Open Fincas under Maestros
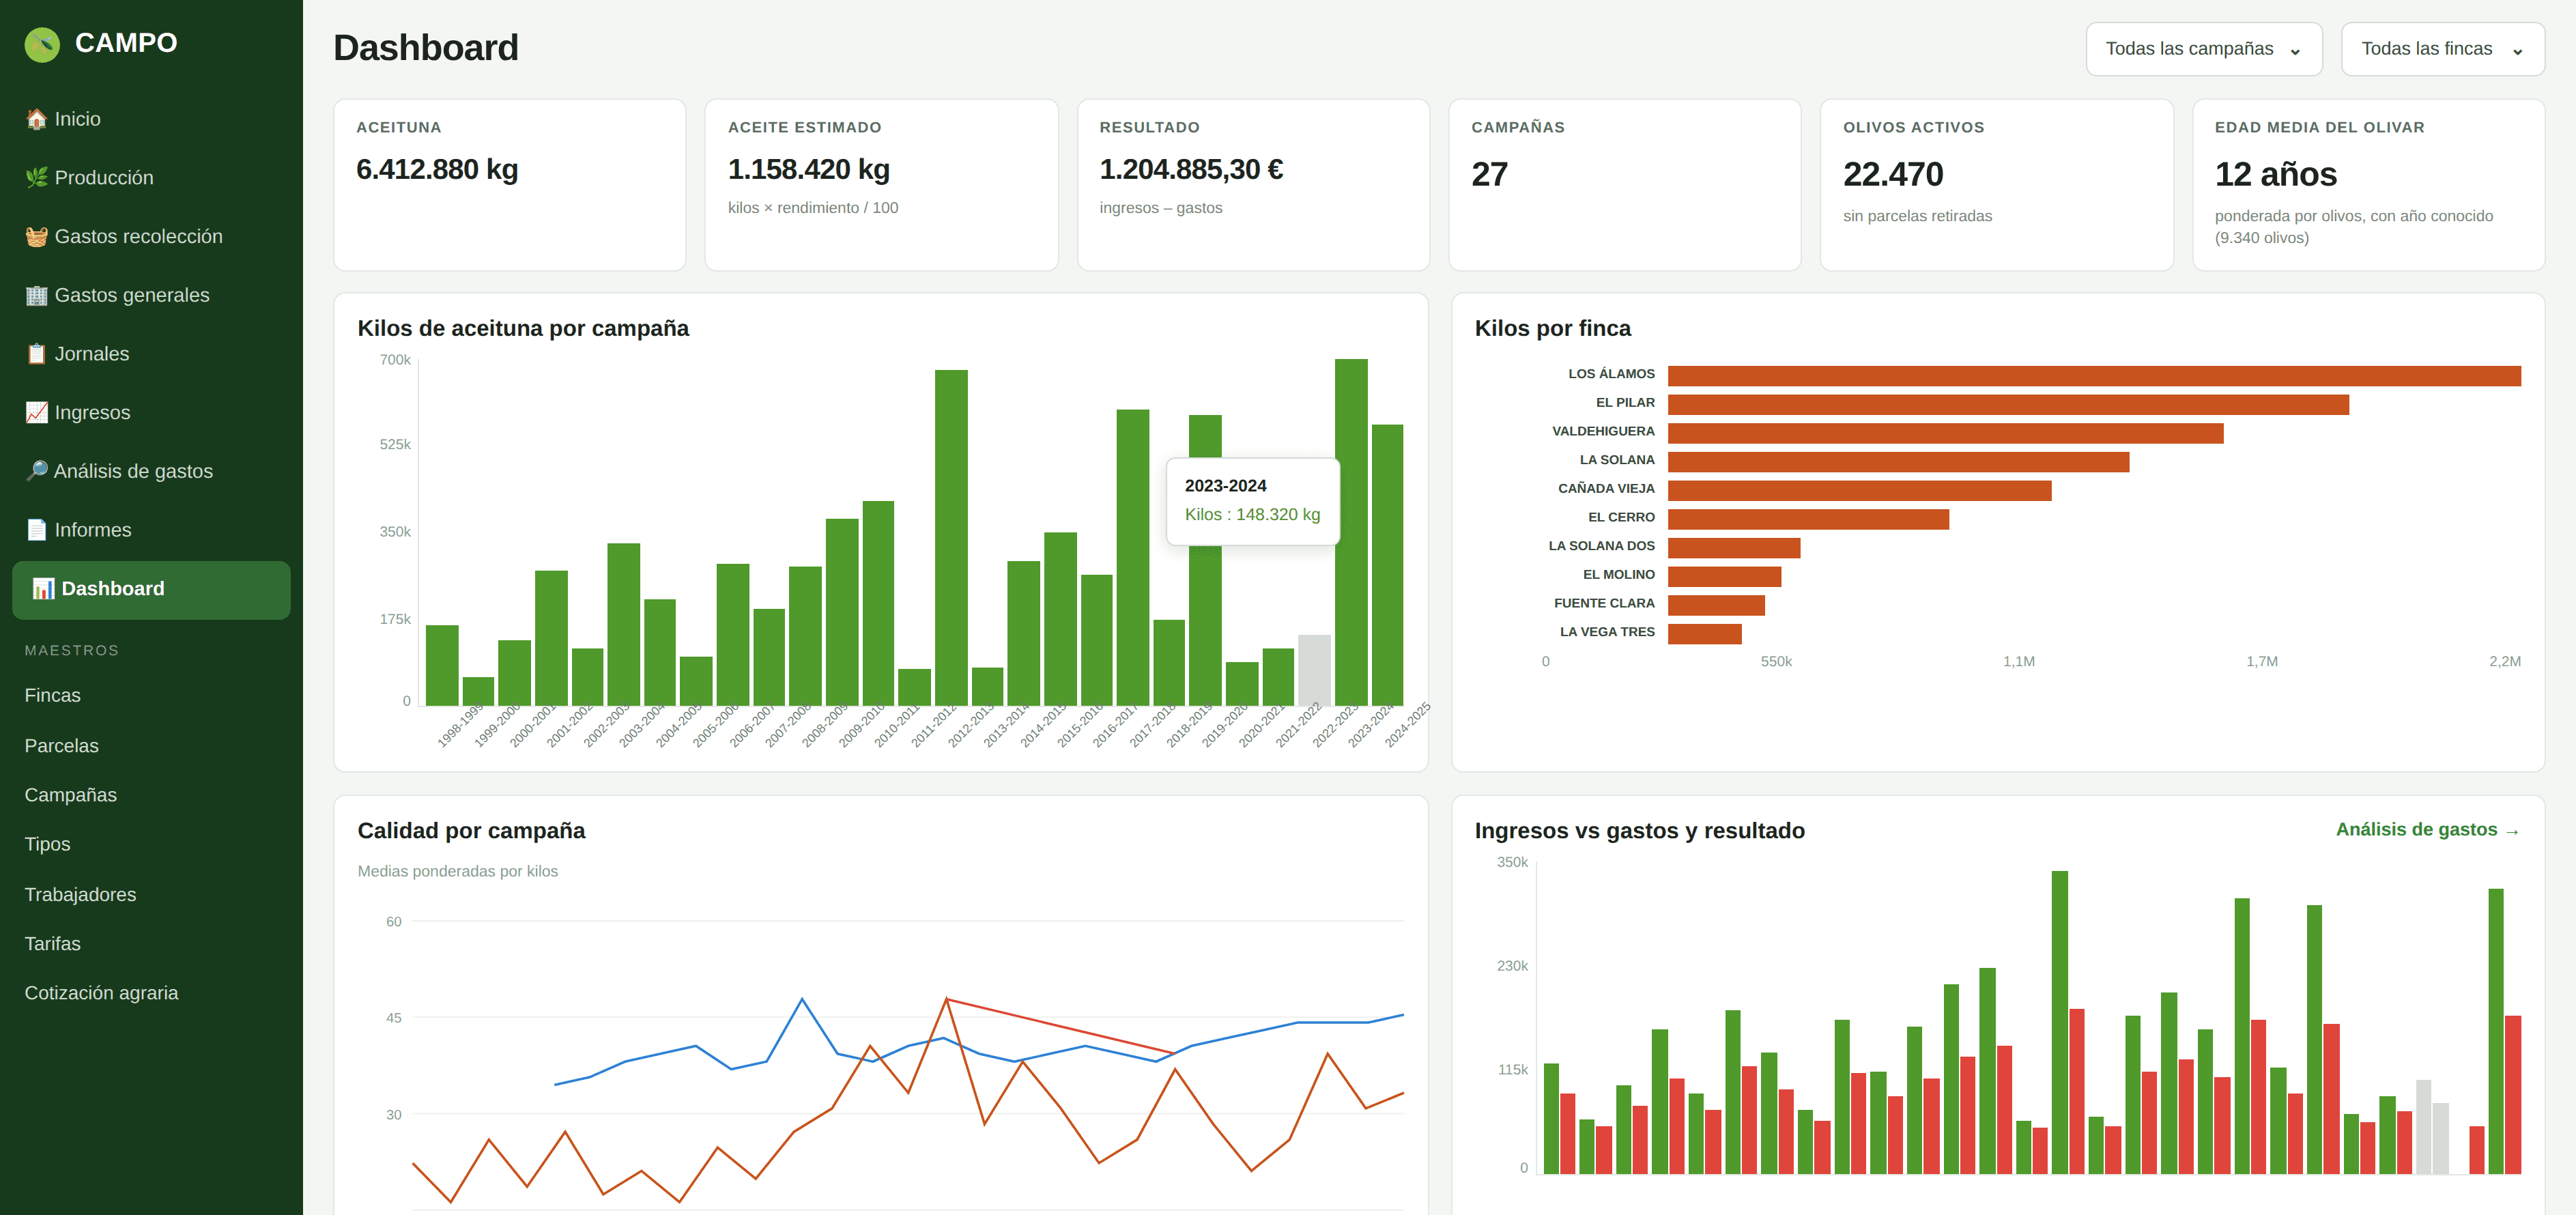 click(x=151, y=696)
